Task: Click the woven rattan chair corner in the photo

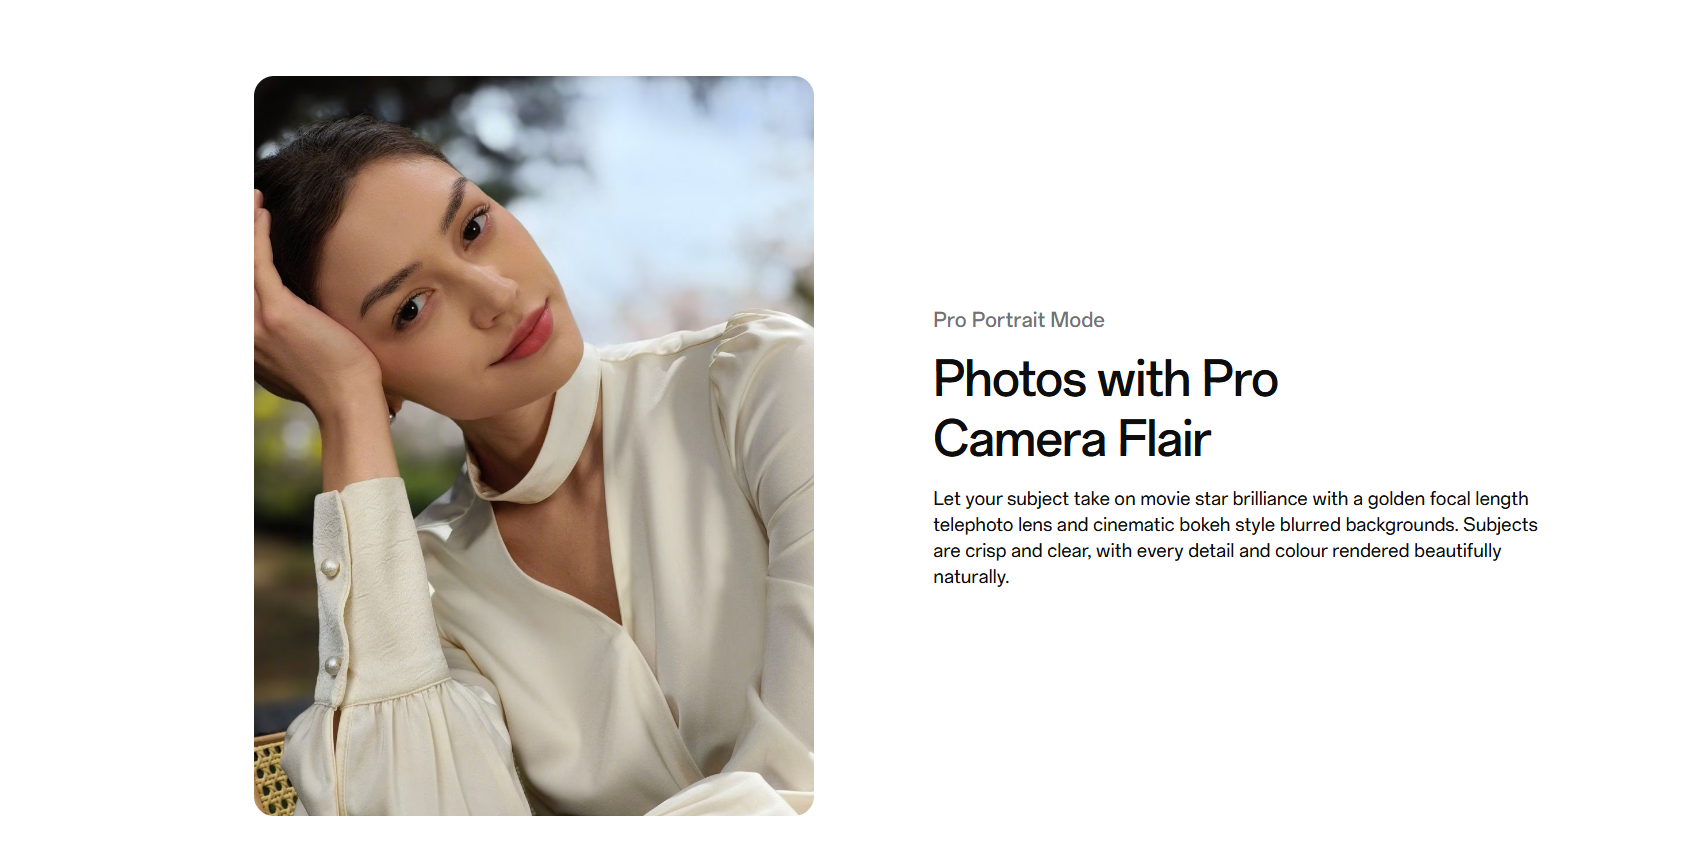Action: 271,774
